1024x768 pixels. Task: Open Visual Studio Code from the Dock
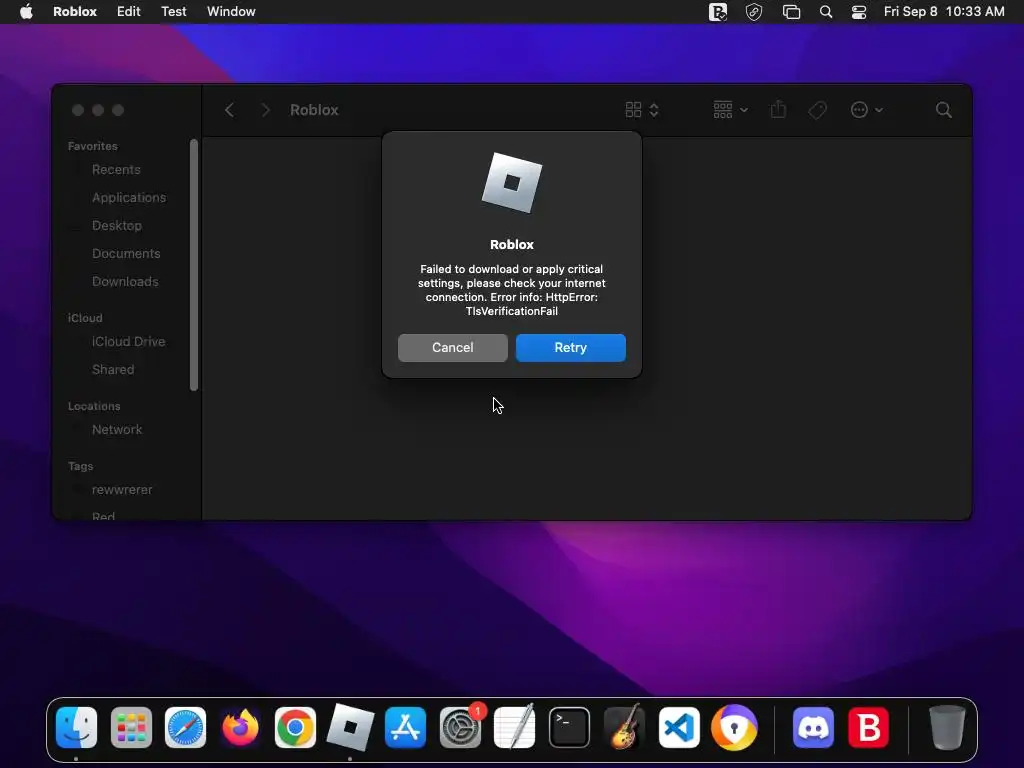(679, 728)
